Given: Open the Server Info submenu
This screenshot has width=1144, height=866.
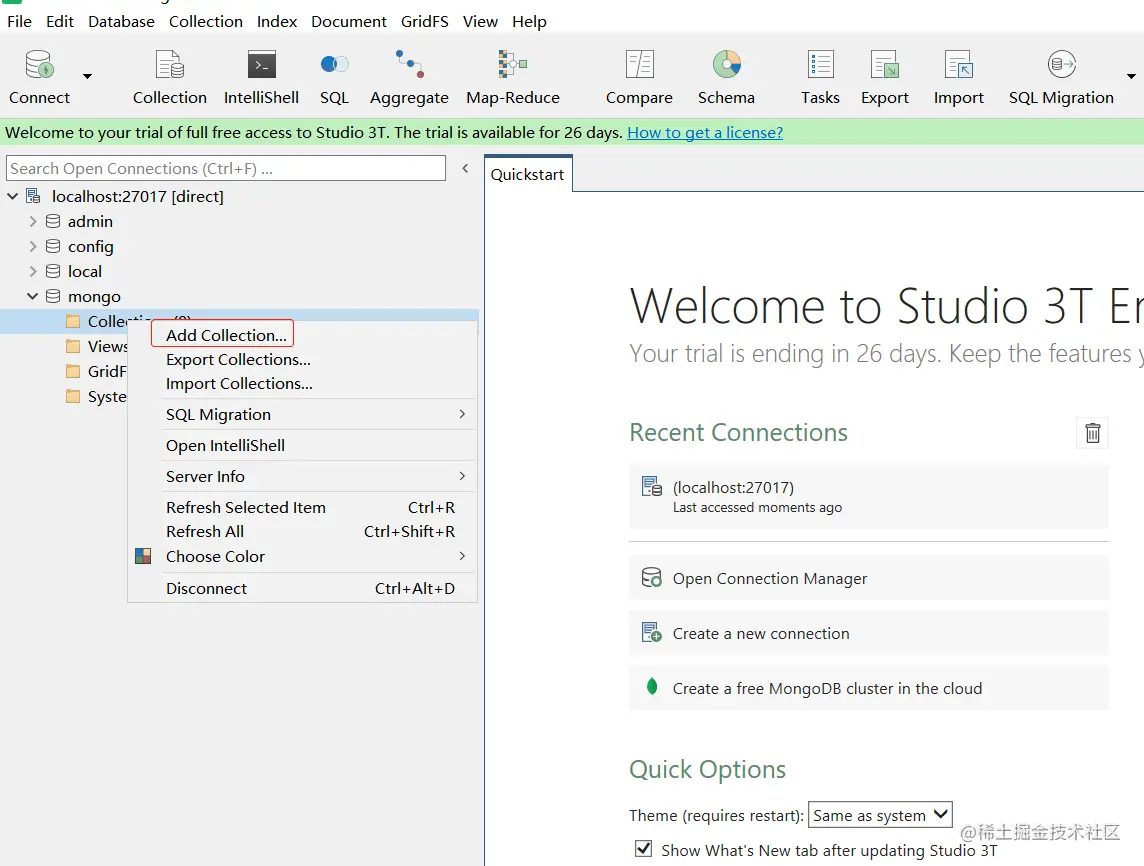Looking at the screenshot, I should pyautogui.click(x=303, y=476).
